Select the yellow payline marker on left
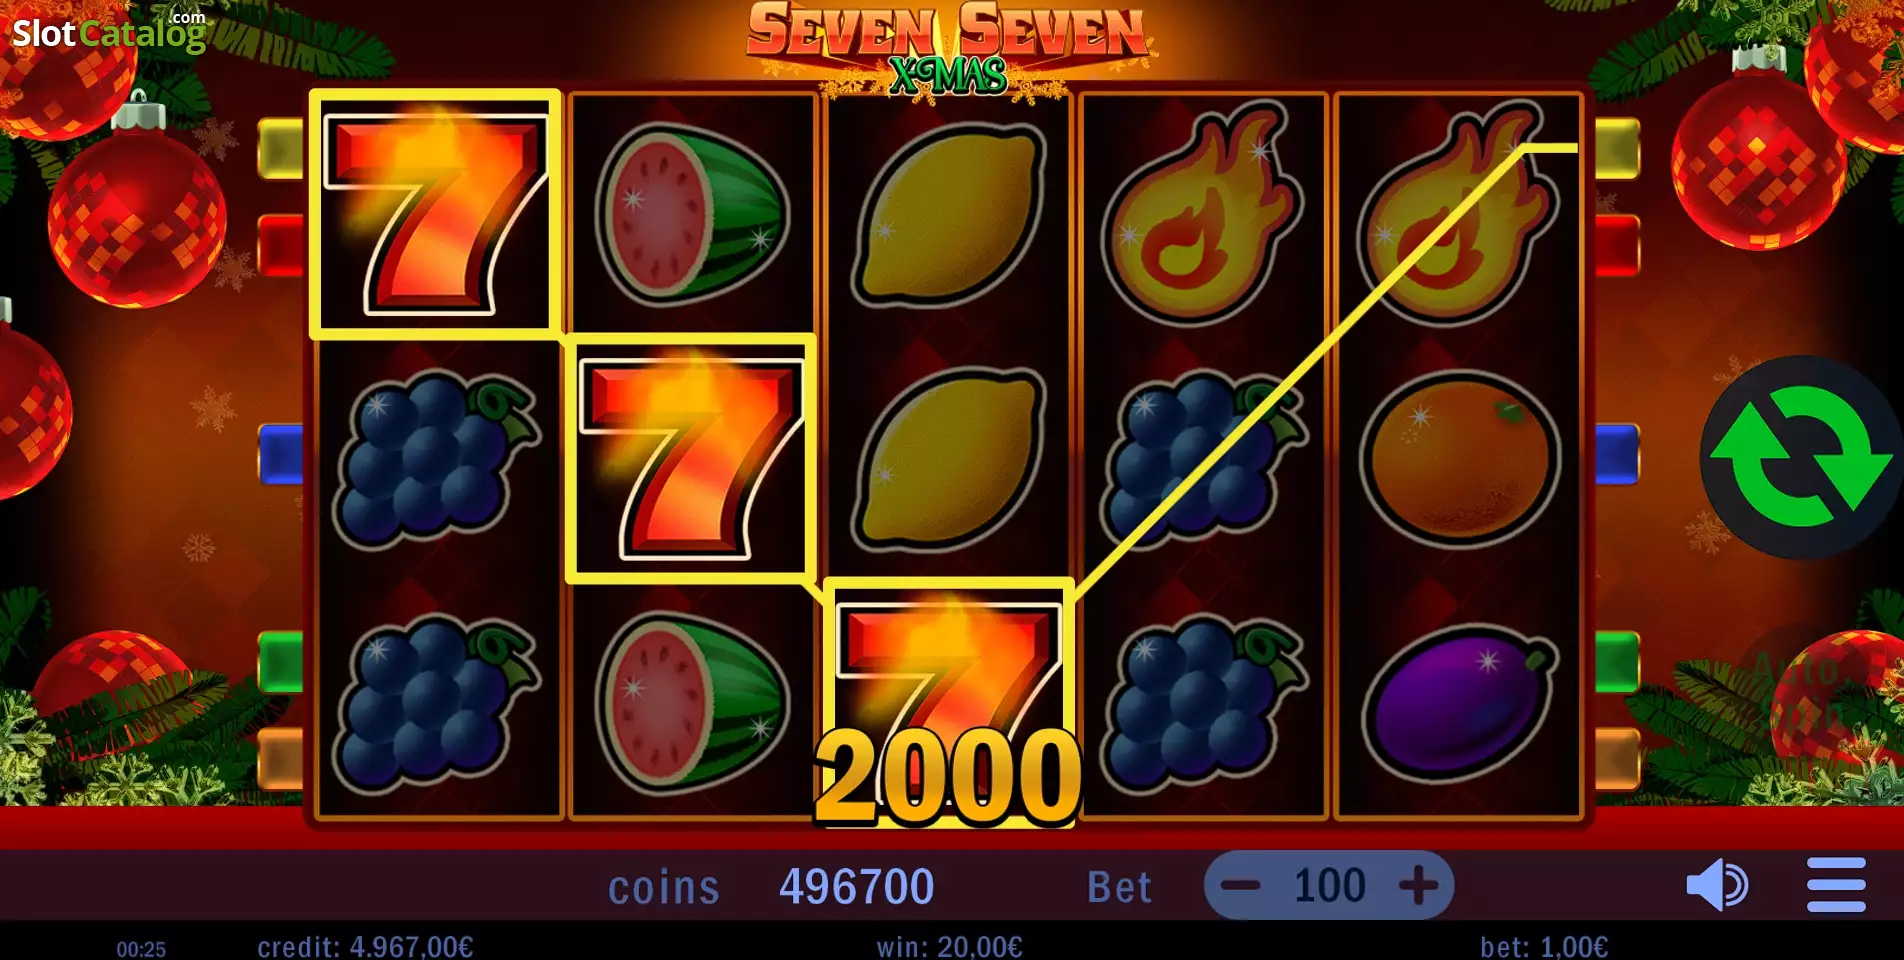The image size is (1904, 960). pos(280,149)
